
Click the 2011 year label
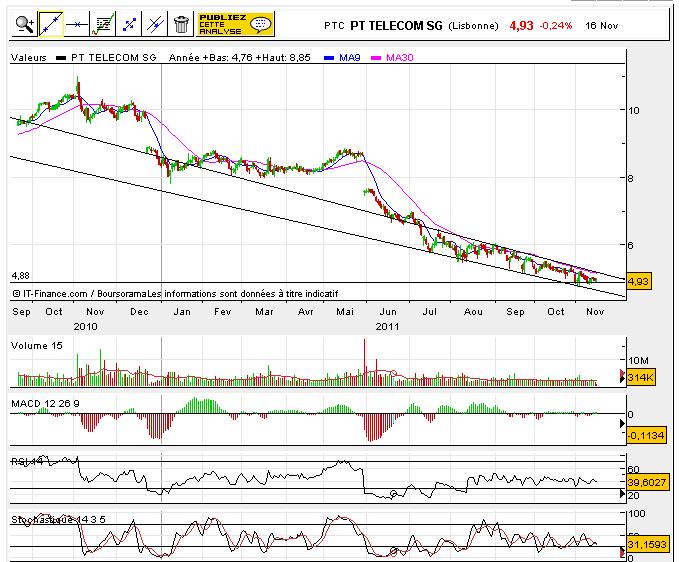(387, 326)
